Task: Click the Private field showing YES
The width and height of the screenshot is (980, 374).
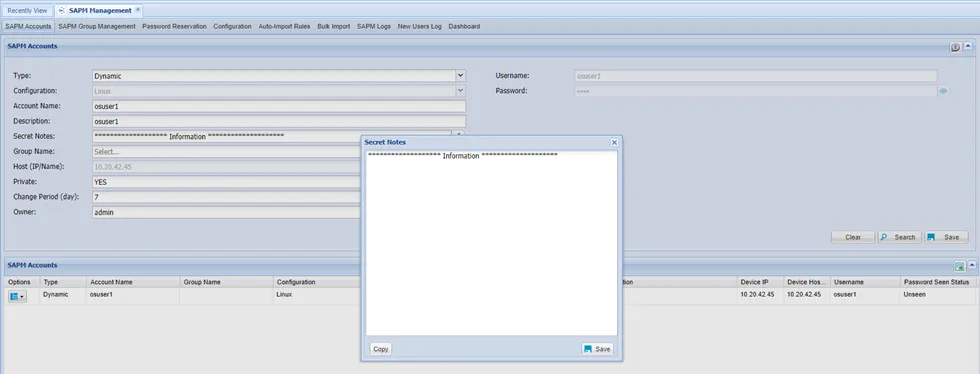Action: click(226, 182)
